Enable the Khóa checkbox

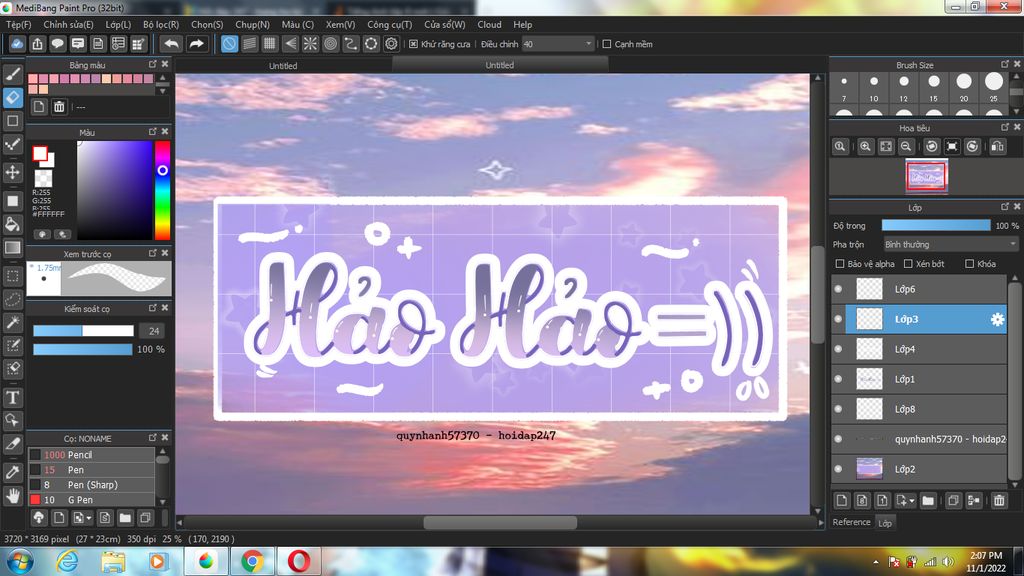(x=969, y=264)
